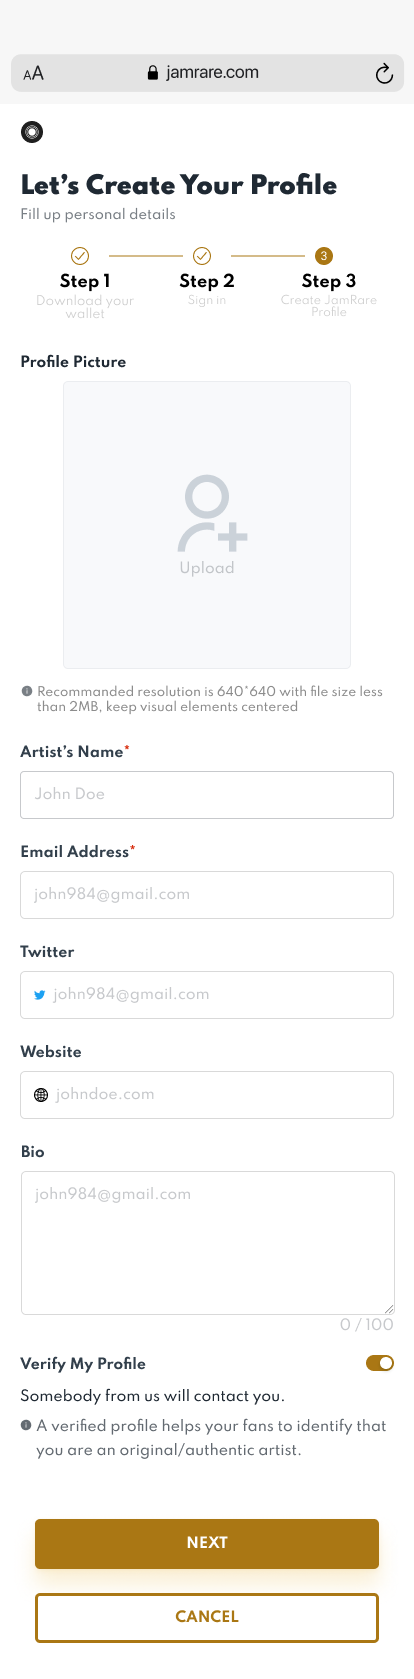Click the NEXT button
The height and width of the screenshot is (1679, 414).
(207, 1543)
